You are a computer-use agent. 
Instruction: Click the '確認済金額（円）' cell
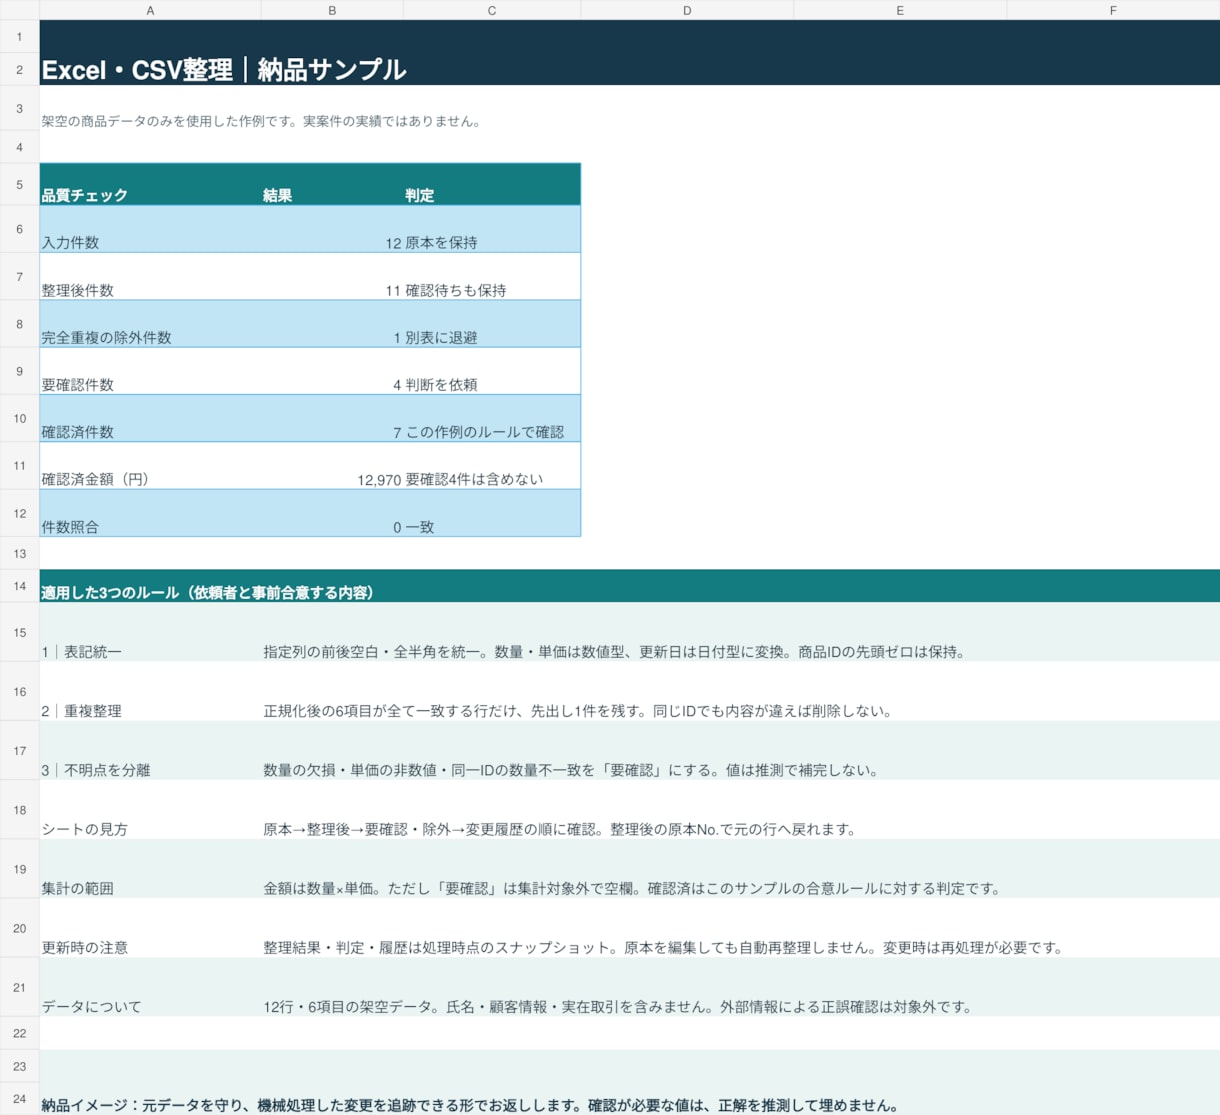[150, 466]
